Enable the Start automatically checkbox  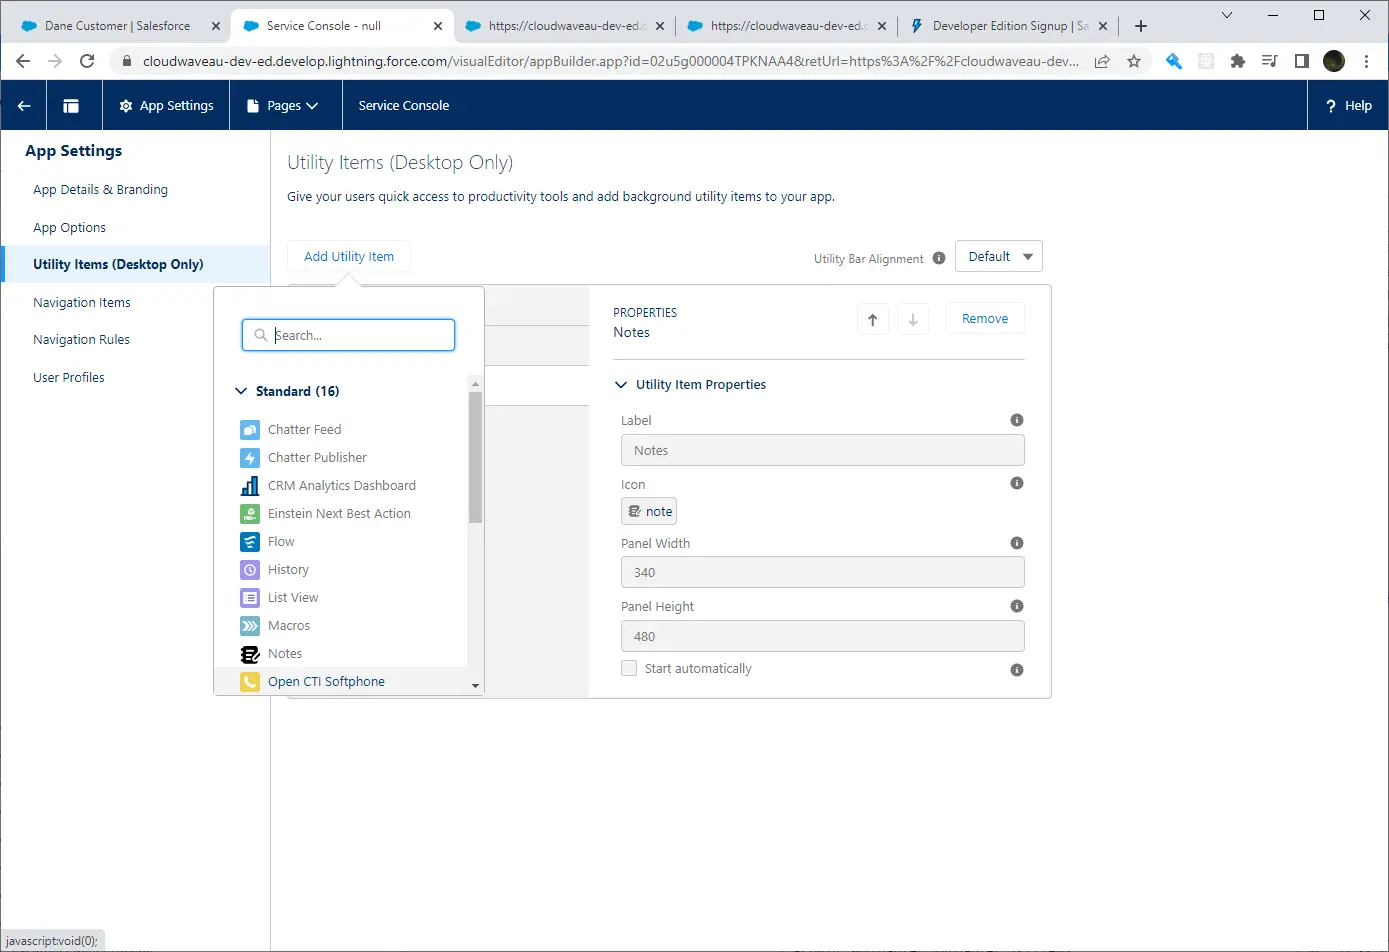pos(629,668)
